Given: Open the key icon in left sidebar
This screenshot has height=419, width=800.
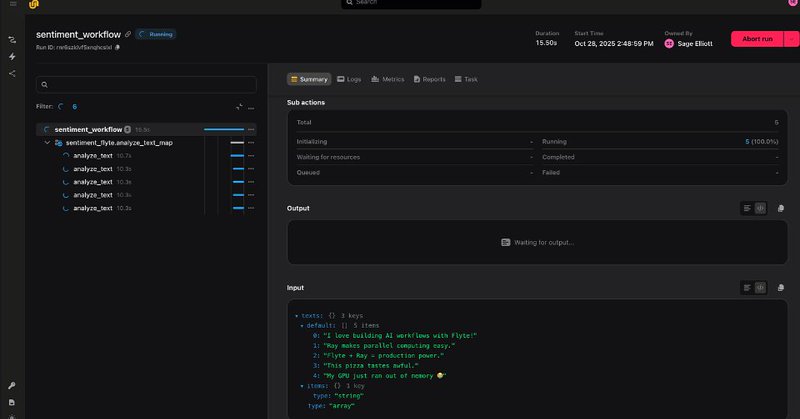Looking at the screenshot, I should pyautogui.click(x=12, y=385).
